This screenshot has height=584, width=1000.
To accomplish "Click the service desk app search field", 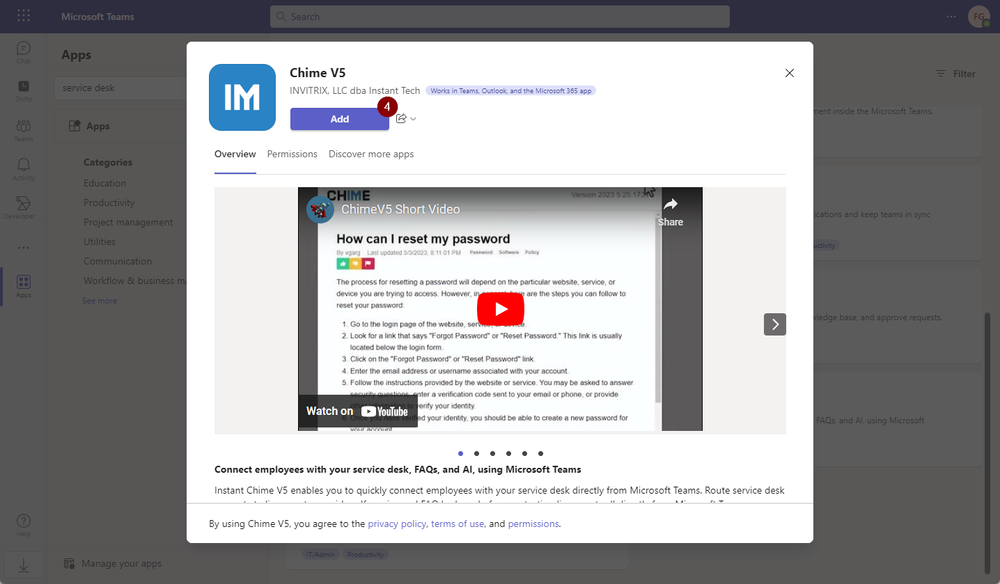I will pos(121,88).
